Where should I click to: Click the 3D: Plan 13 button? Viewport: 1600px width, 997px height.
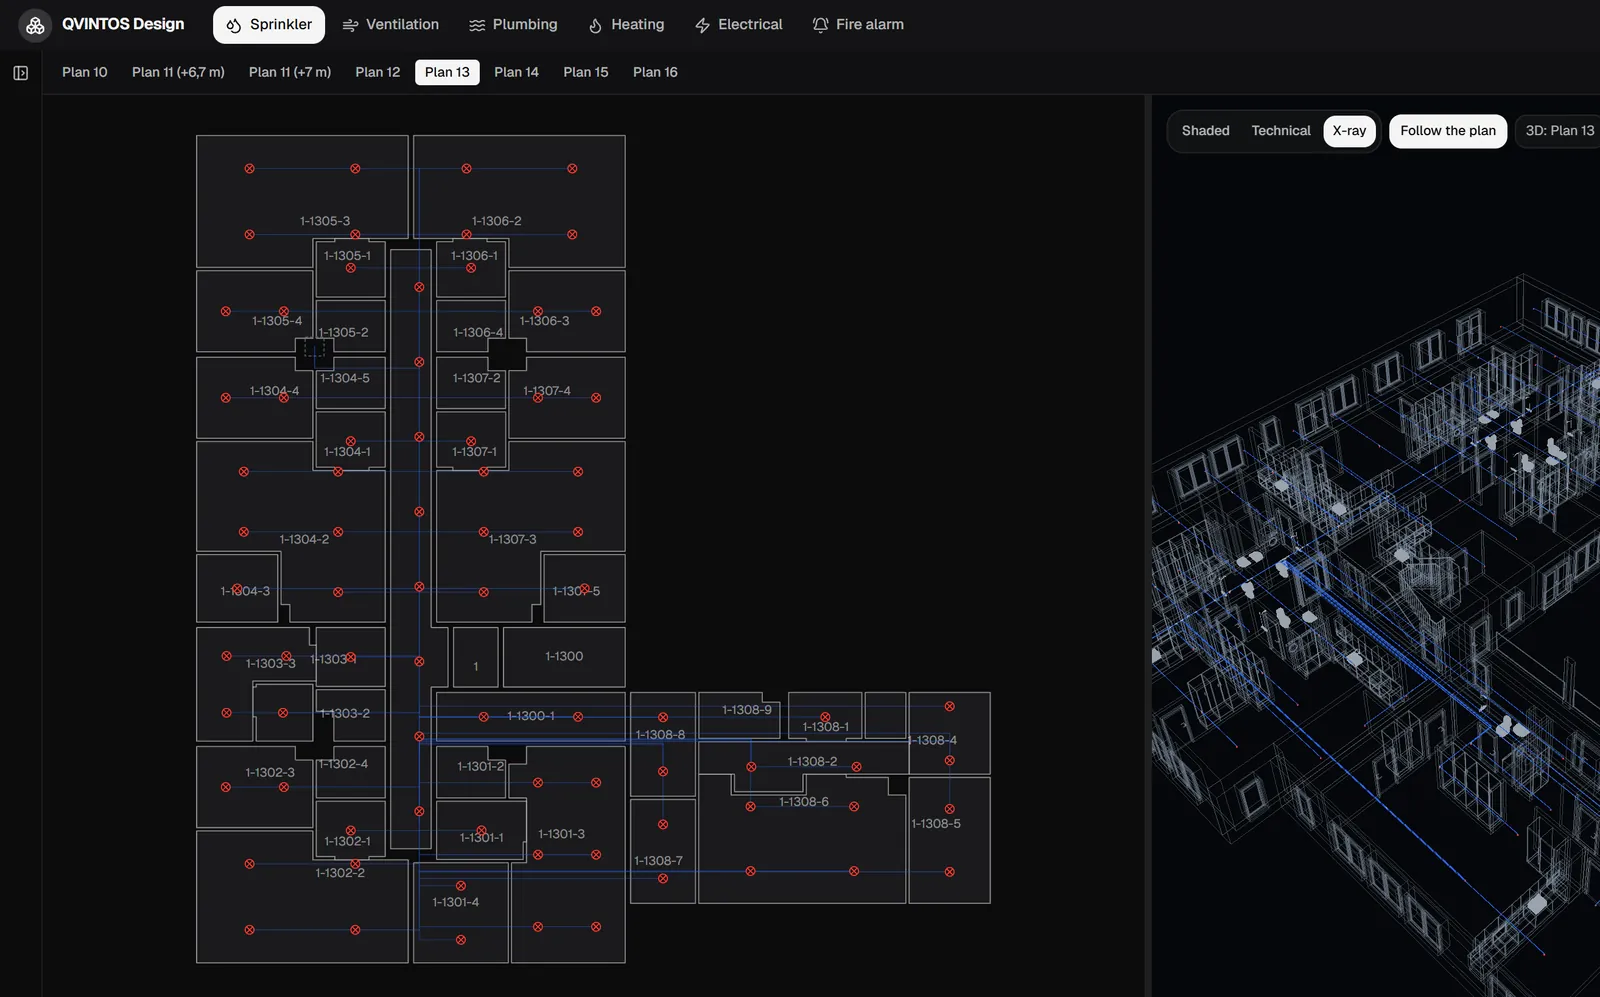click(1558, 131)
